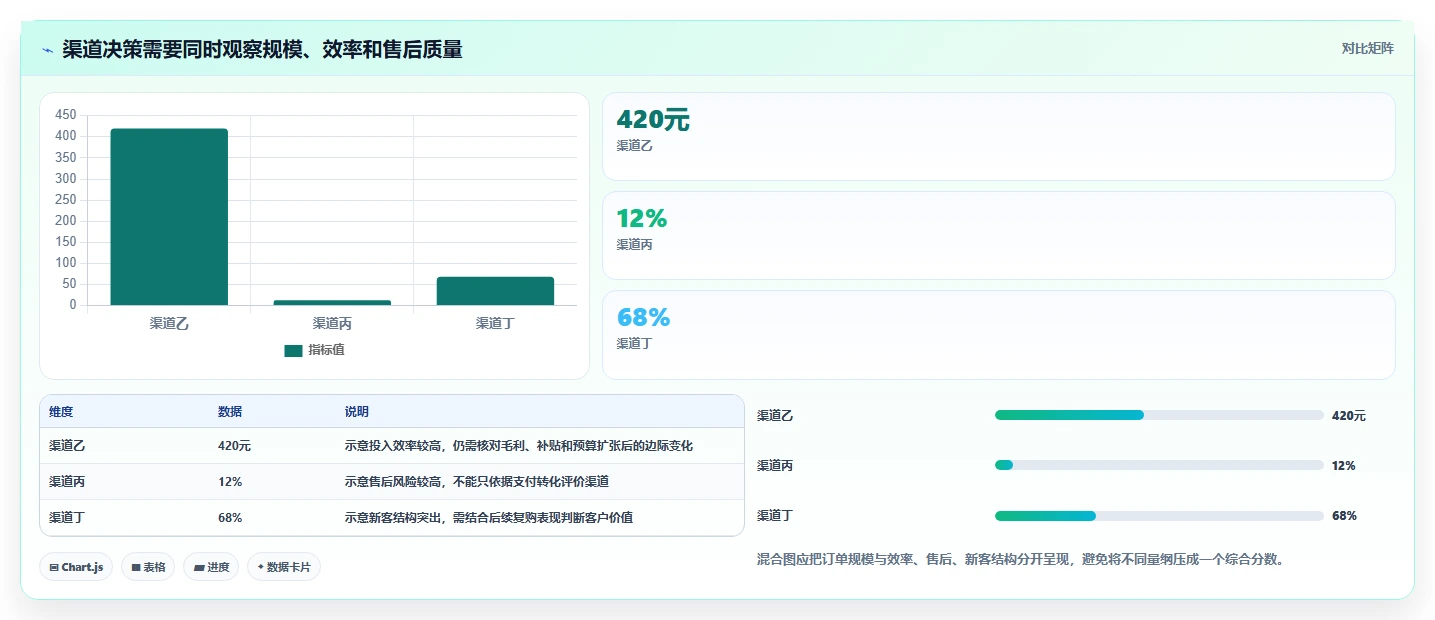Click the 说明 column header
The width and height of the screenshot is (1435, 620).
(x=357, y=412)
